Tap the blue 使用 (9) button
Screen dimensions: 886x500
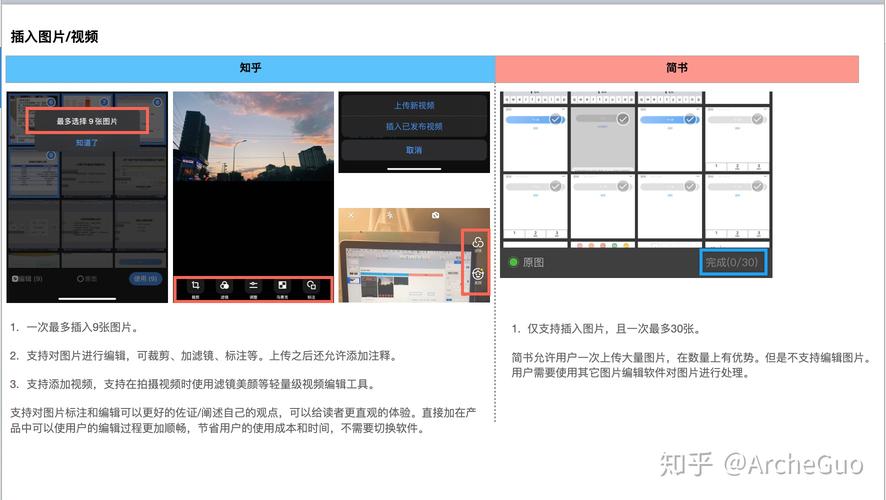coord(146,279)
